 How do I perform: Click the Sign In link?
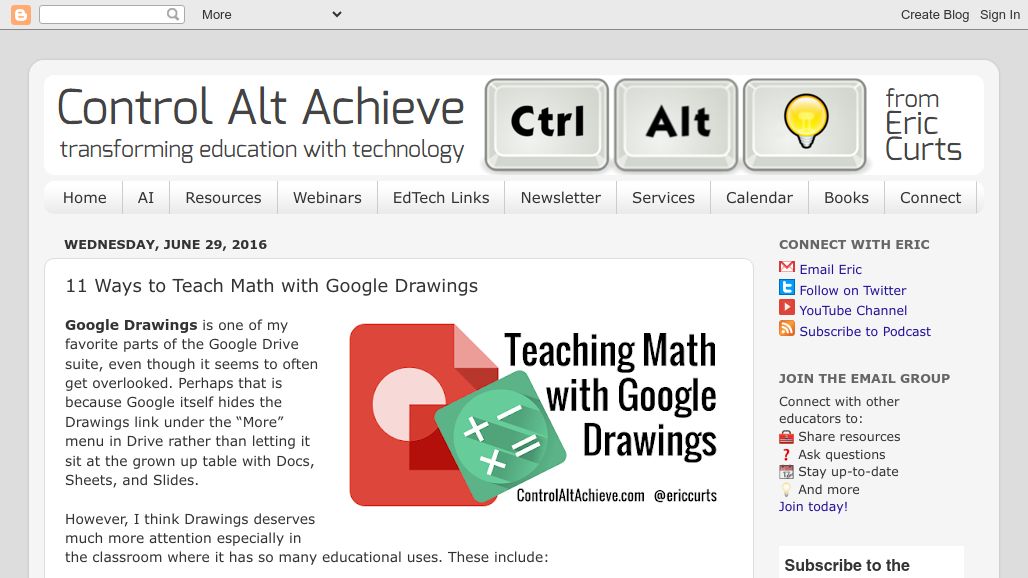1000,14
